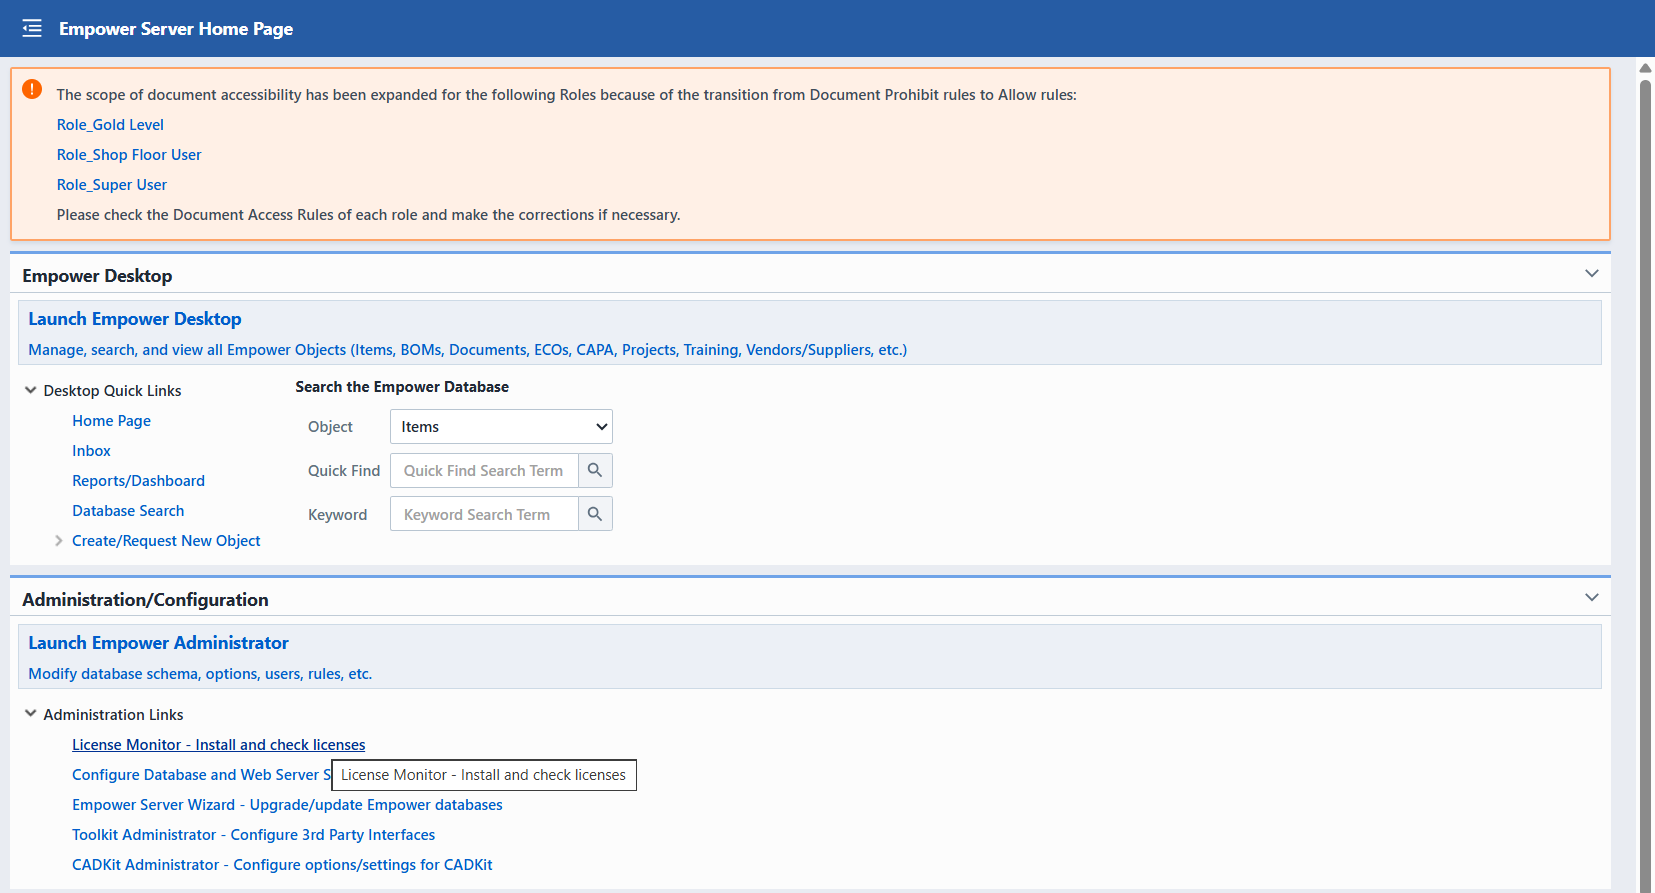Open the Role_Super User link
Screen dimensions: 1655x893
pyautogui.click(x=112, y=184)
